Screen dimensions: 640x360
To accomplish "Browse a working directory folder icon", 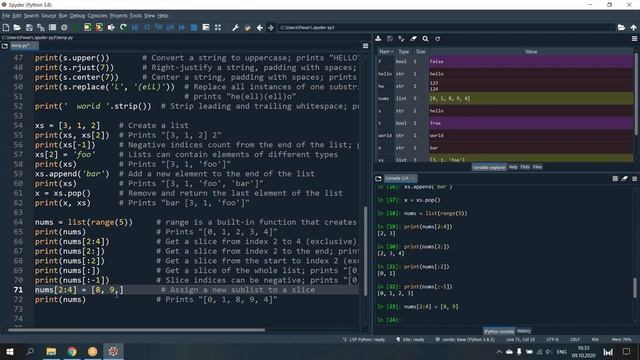I will click(x=621, y=27).
